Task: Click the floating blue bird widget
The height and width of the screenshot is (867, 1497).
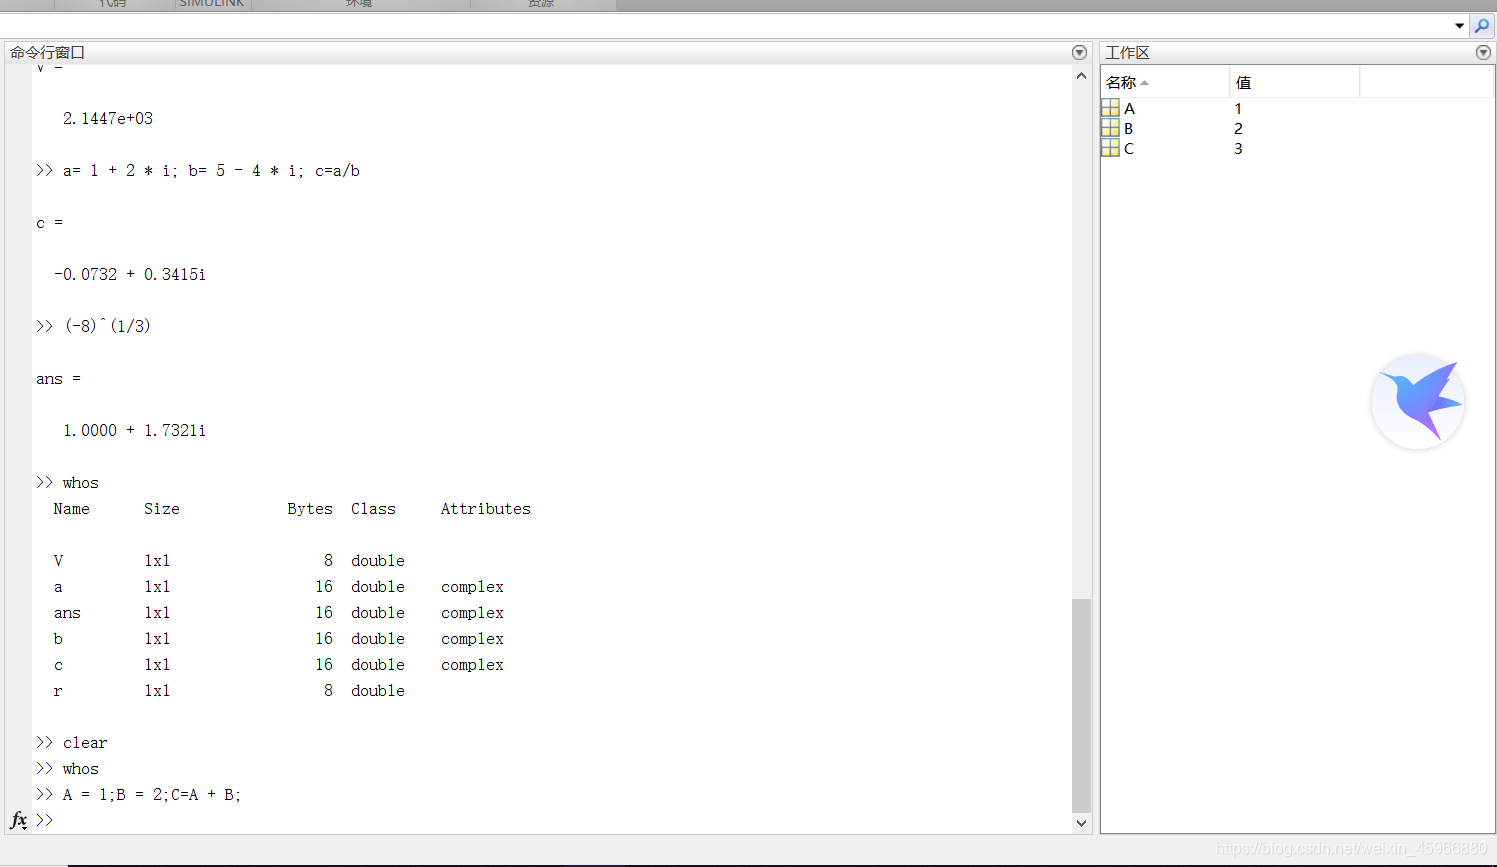Action: pos(1418,402)
